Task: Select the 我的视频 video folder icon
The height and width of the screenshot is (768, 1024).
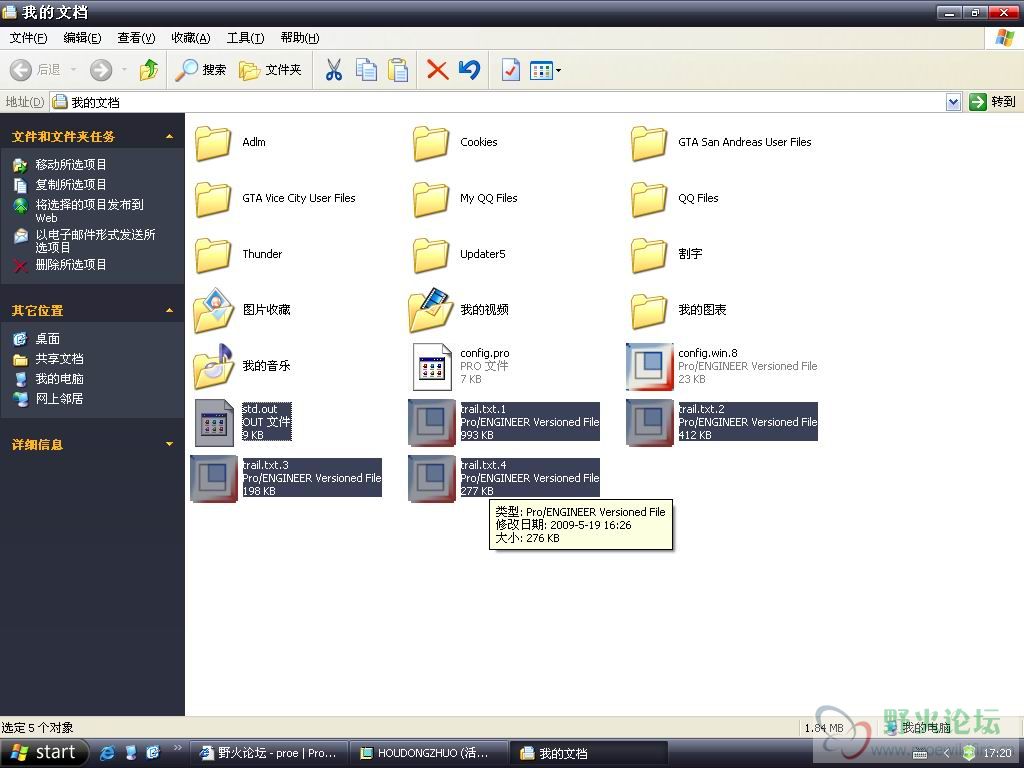Action: [431, 310]
